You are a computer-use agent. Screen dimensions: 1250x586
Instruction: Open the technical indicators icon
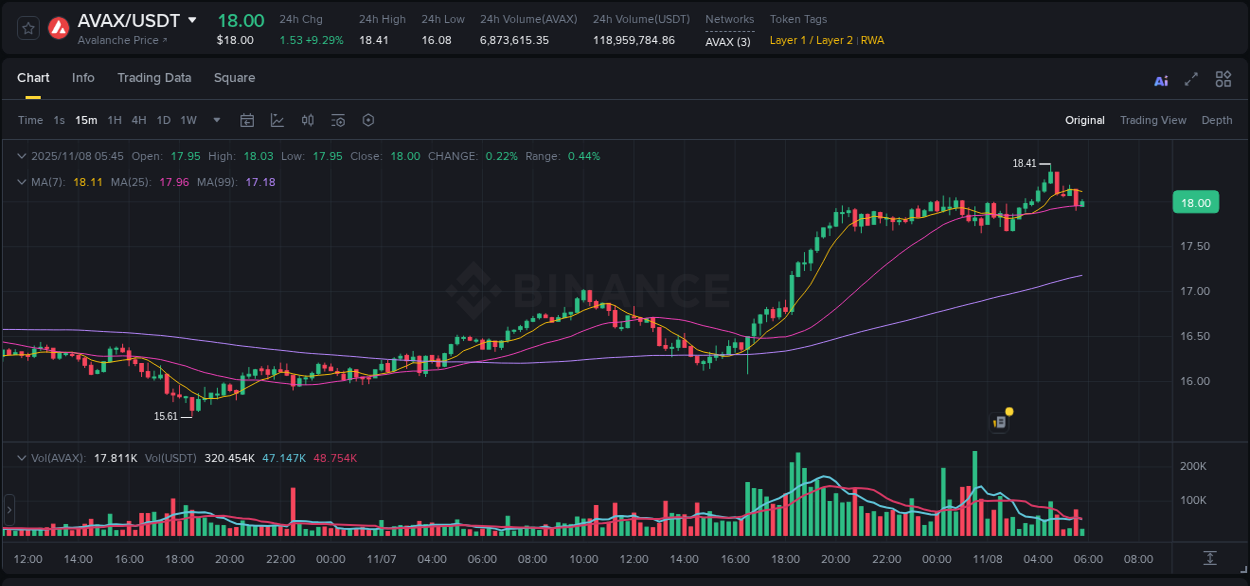[x=337, y=119]
